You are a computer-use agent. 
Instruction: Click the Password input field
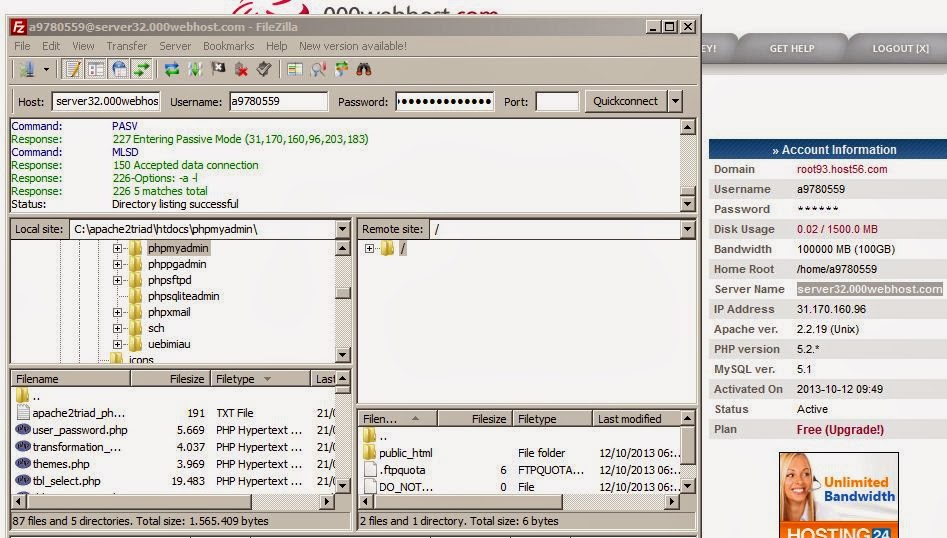coord(445,101)
